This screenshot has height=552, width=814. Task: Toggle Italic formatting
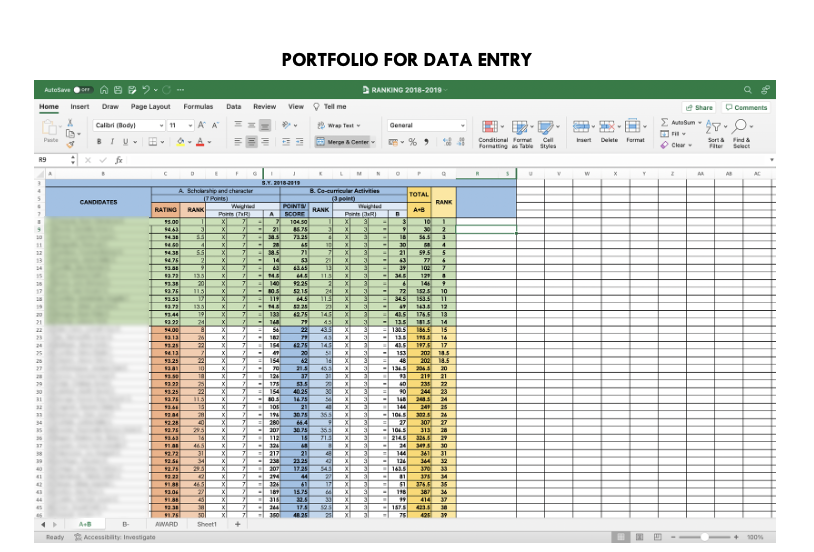click(112, 142)
